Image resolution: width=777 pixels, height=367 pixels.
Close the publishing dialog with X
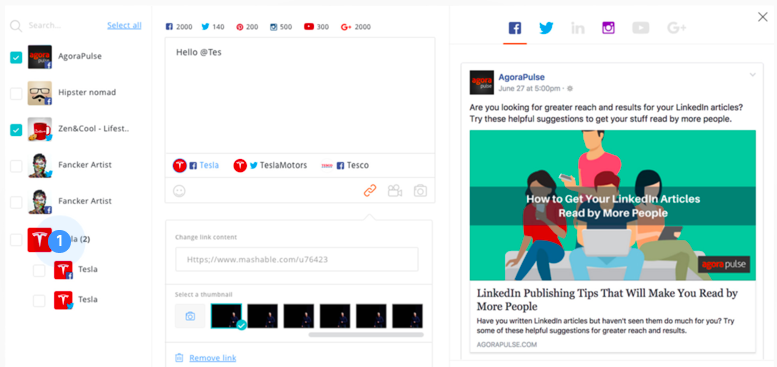[x=763, y=17]
